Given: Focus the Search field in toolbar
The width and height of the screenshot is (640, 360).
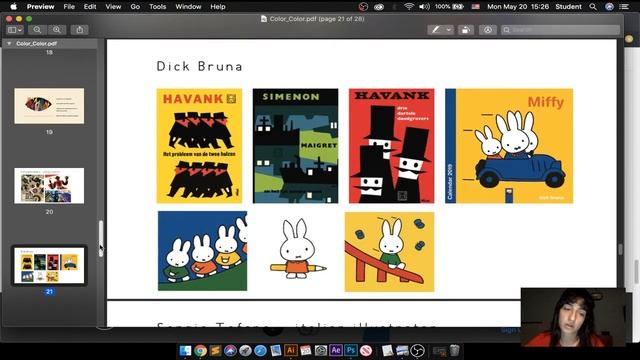Looking at the screenshot, I should click(x=560, y=30).
